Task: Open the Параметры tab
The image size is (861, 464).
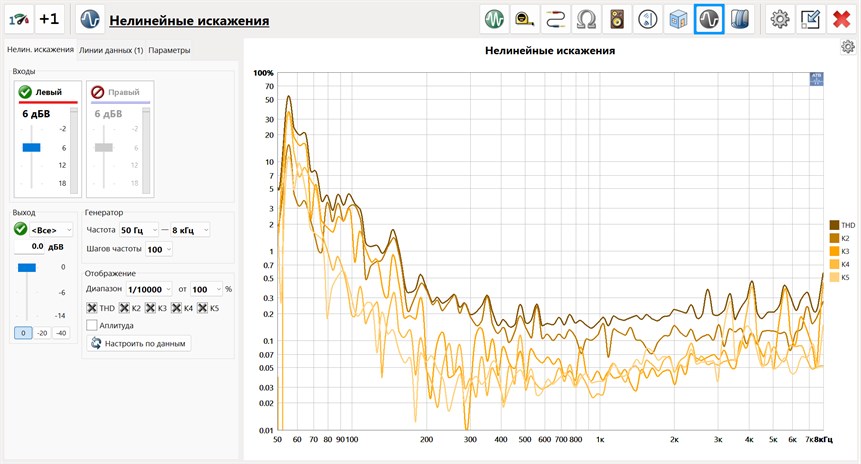Action: point(169,50)
